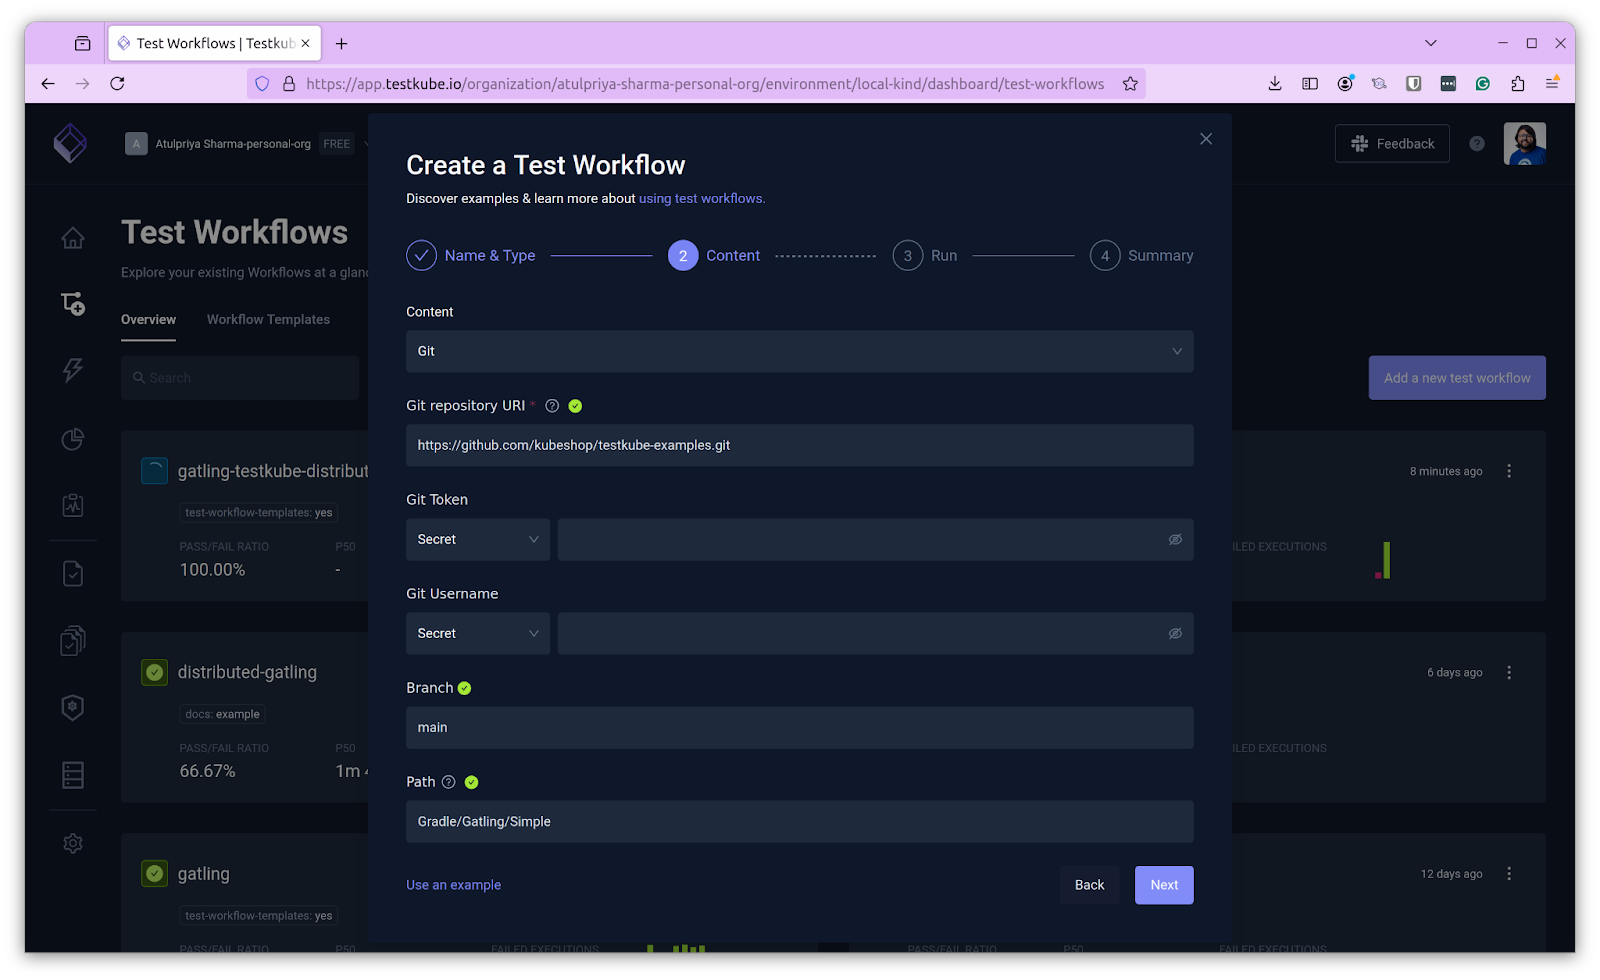
Task: Click the docs: example label tag
Action: pos(222,714)
